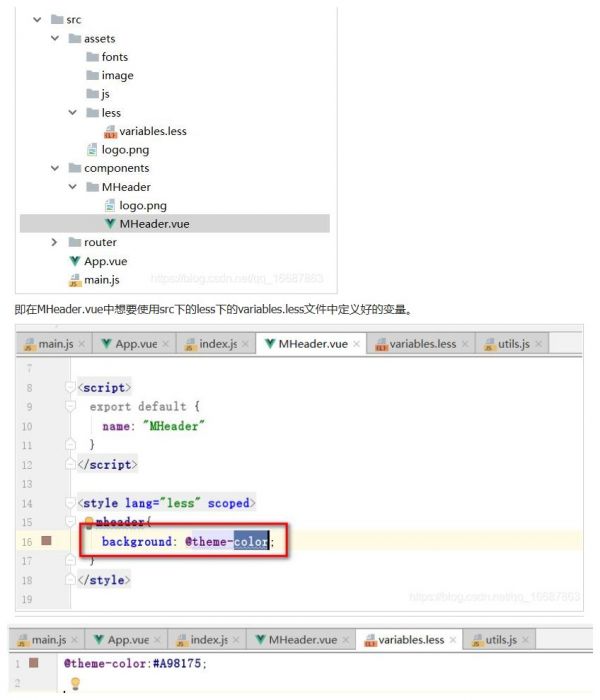The width and height of the screenshot is (600, 700).
Task: Click the MHeader folder icon
Action: pyautogui.click(x=92, y=187)
